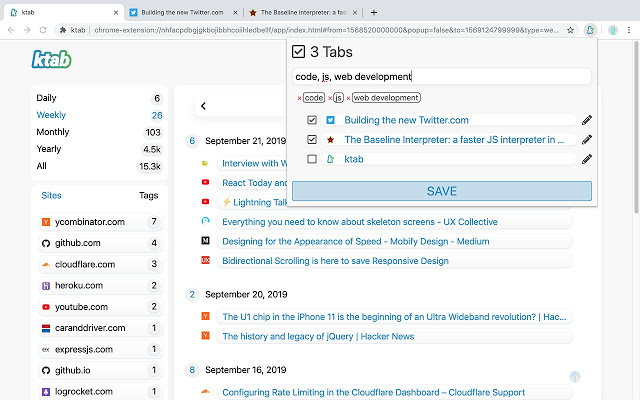Click the scroll-to-top arrow icon at bottom right

[575, 377]
